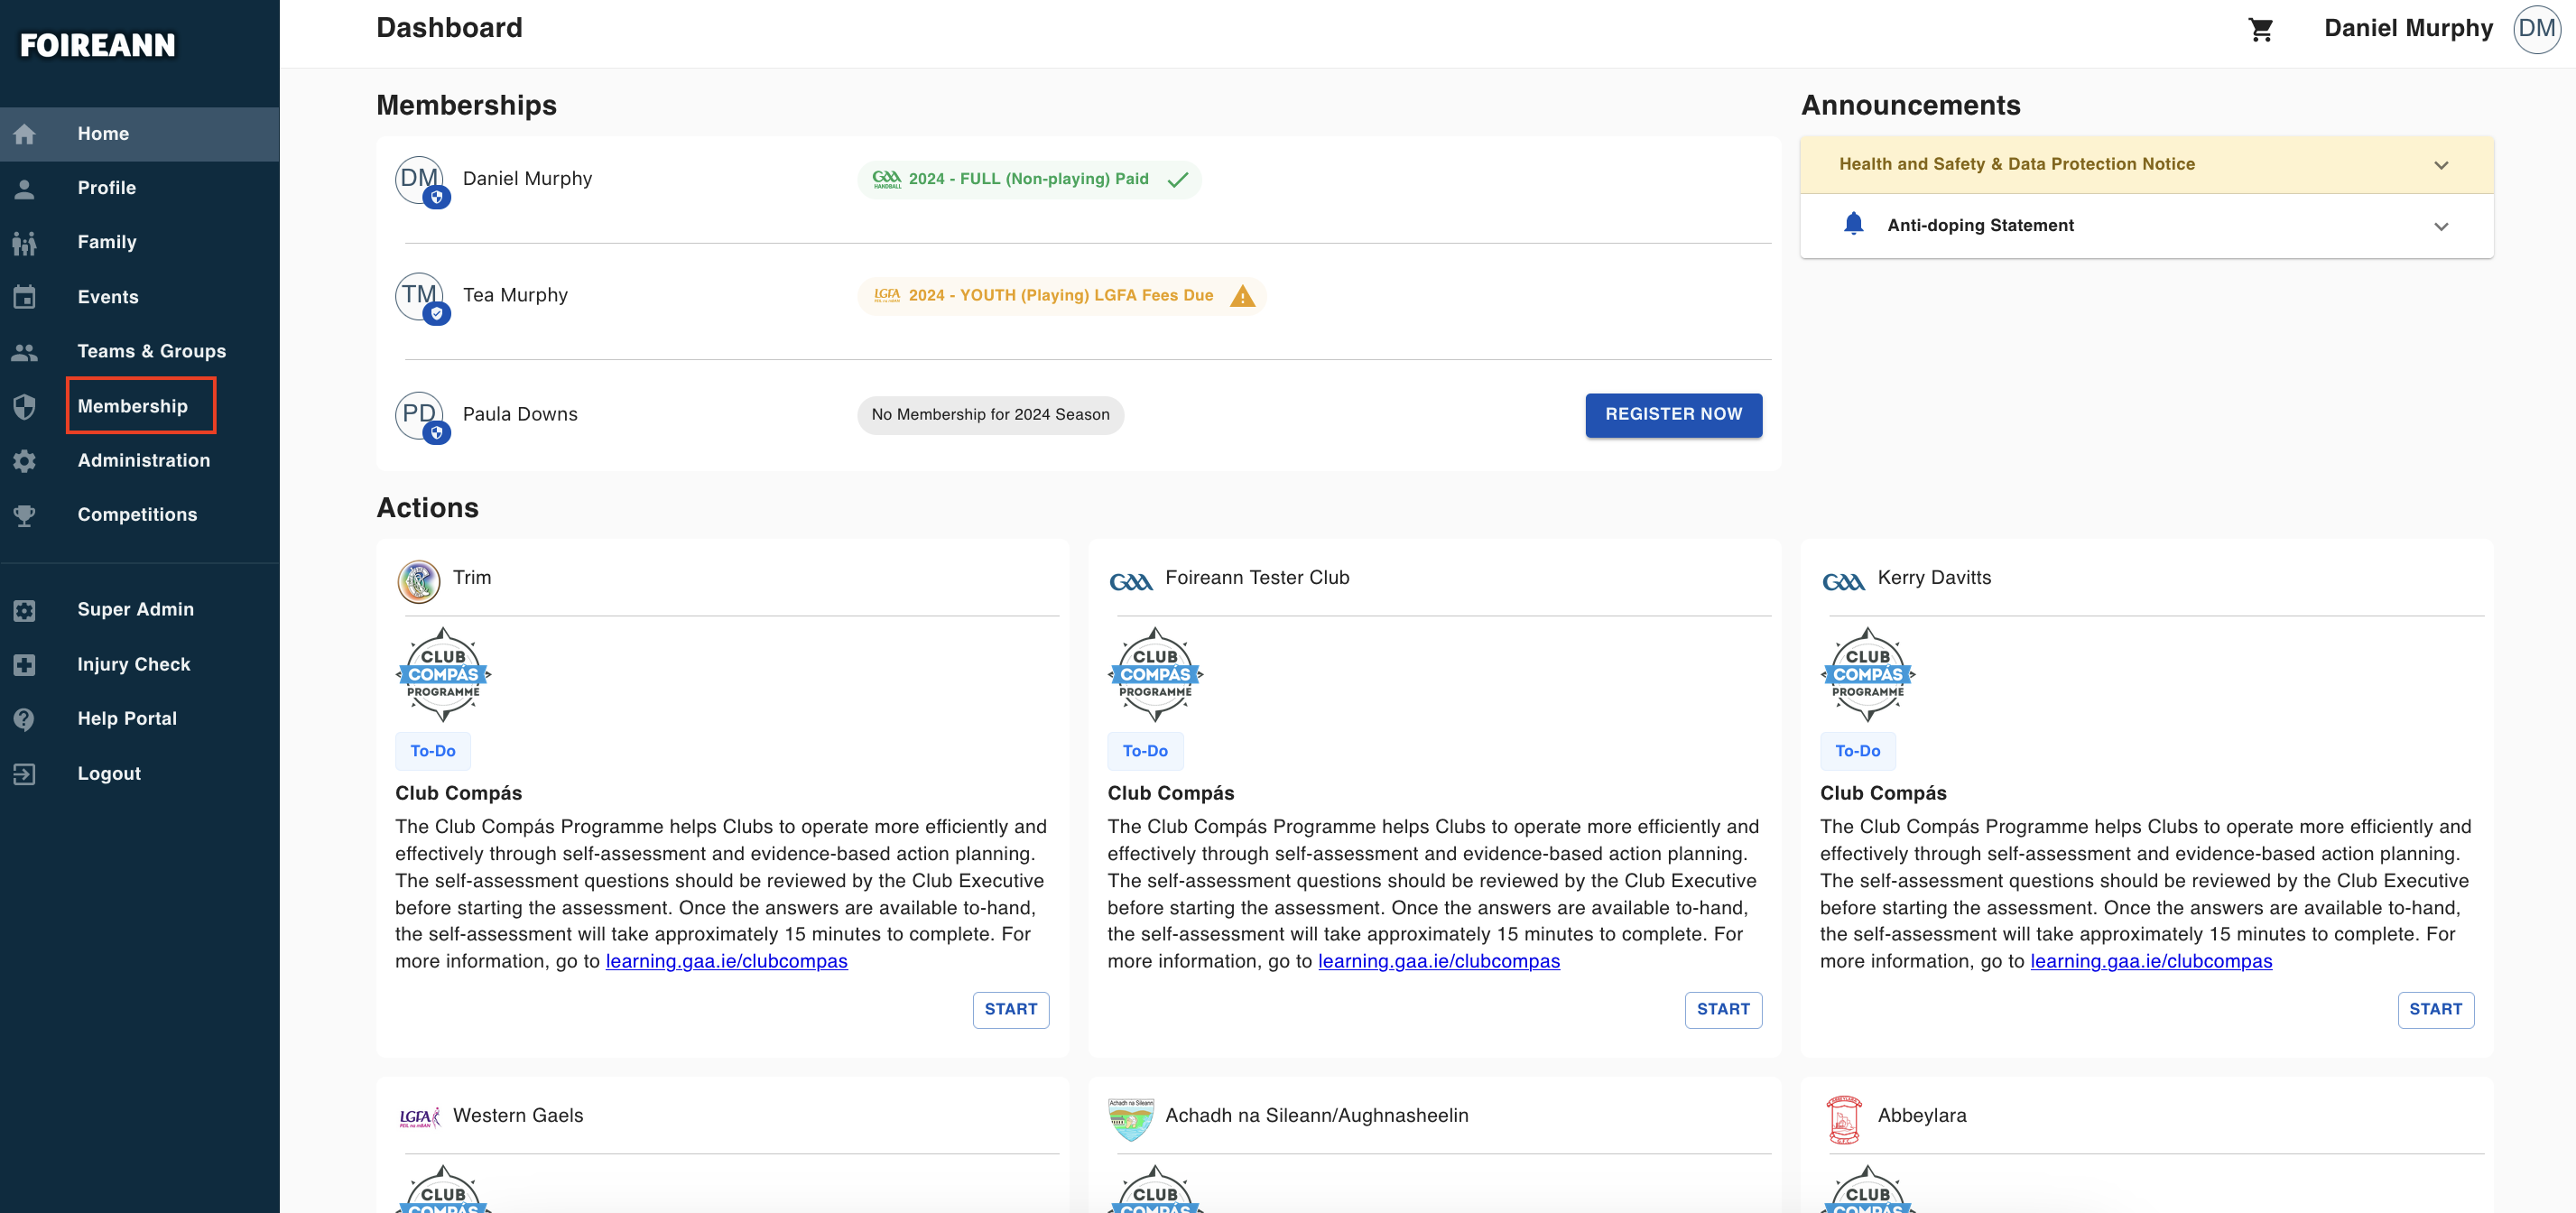Viewport: 2576px width, 1213px height.
Task: Click No Membership for 2024 Season chip
Action: pyautogui.click(x=990, y=415)
